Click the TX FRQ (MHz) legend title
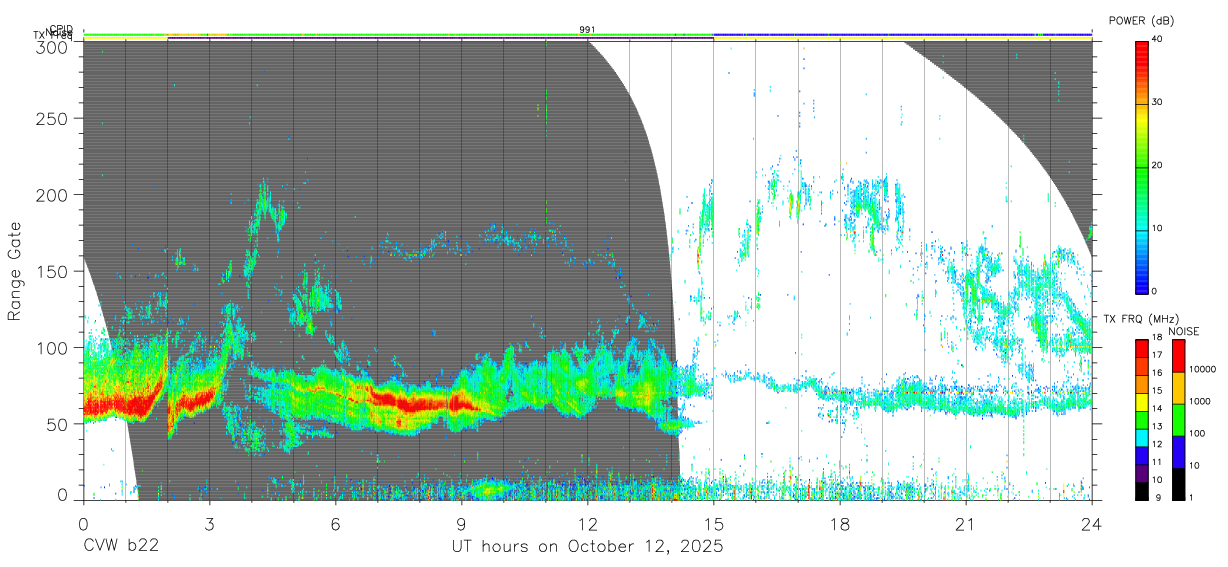Image resolution: width=1228 pixels, height=567 pixels. (1141, 319)
